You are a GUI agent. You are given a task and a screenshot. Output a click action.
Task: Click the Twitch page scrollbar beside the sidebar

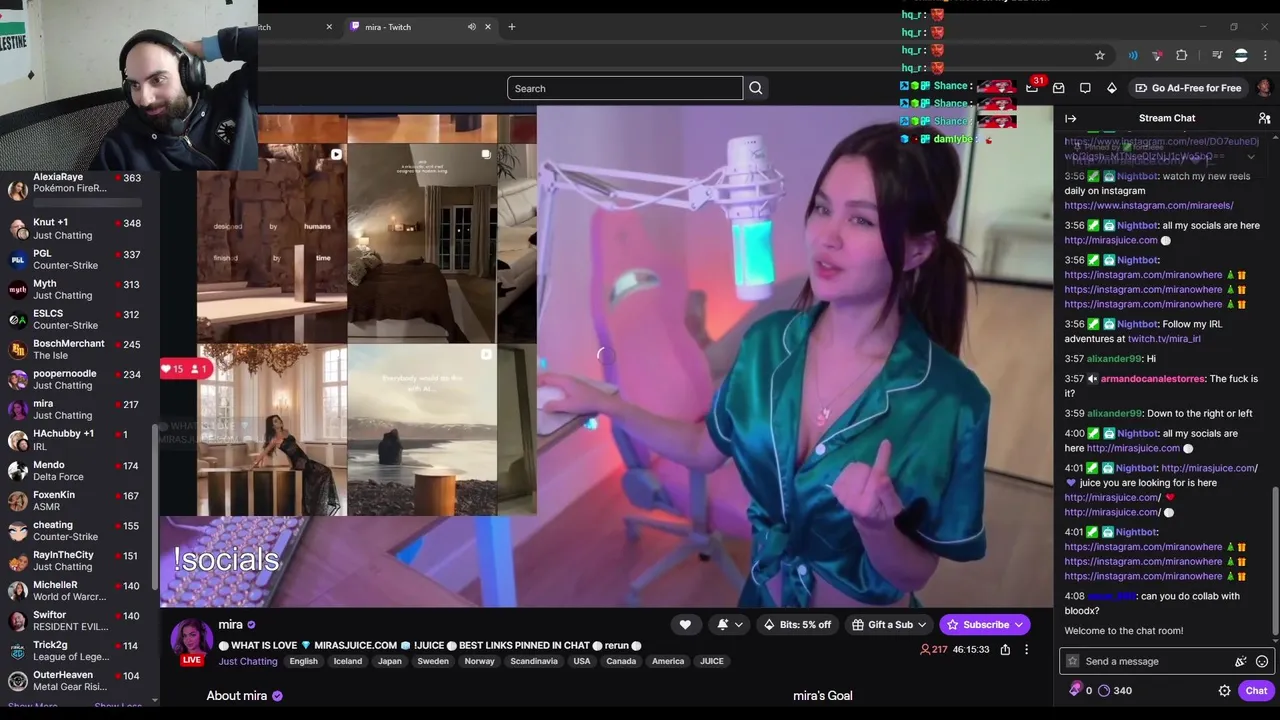click(x=154, y=505)
